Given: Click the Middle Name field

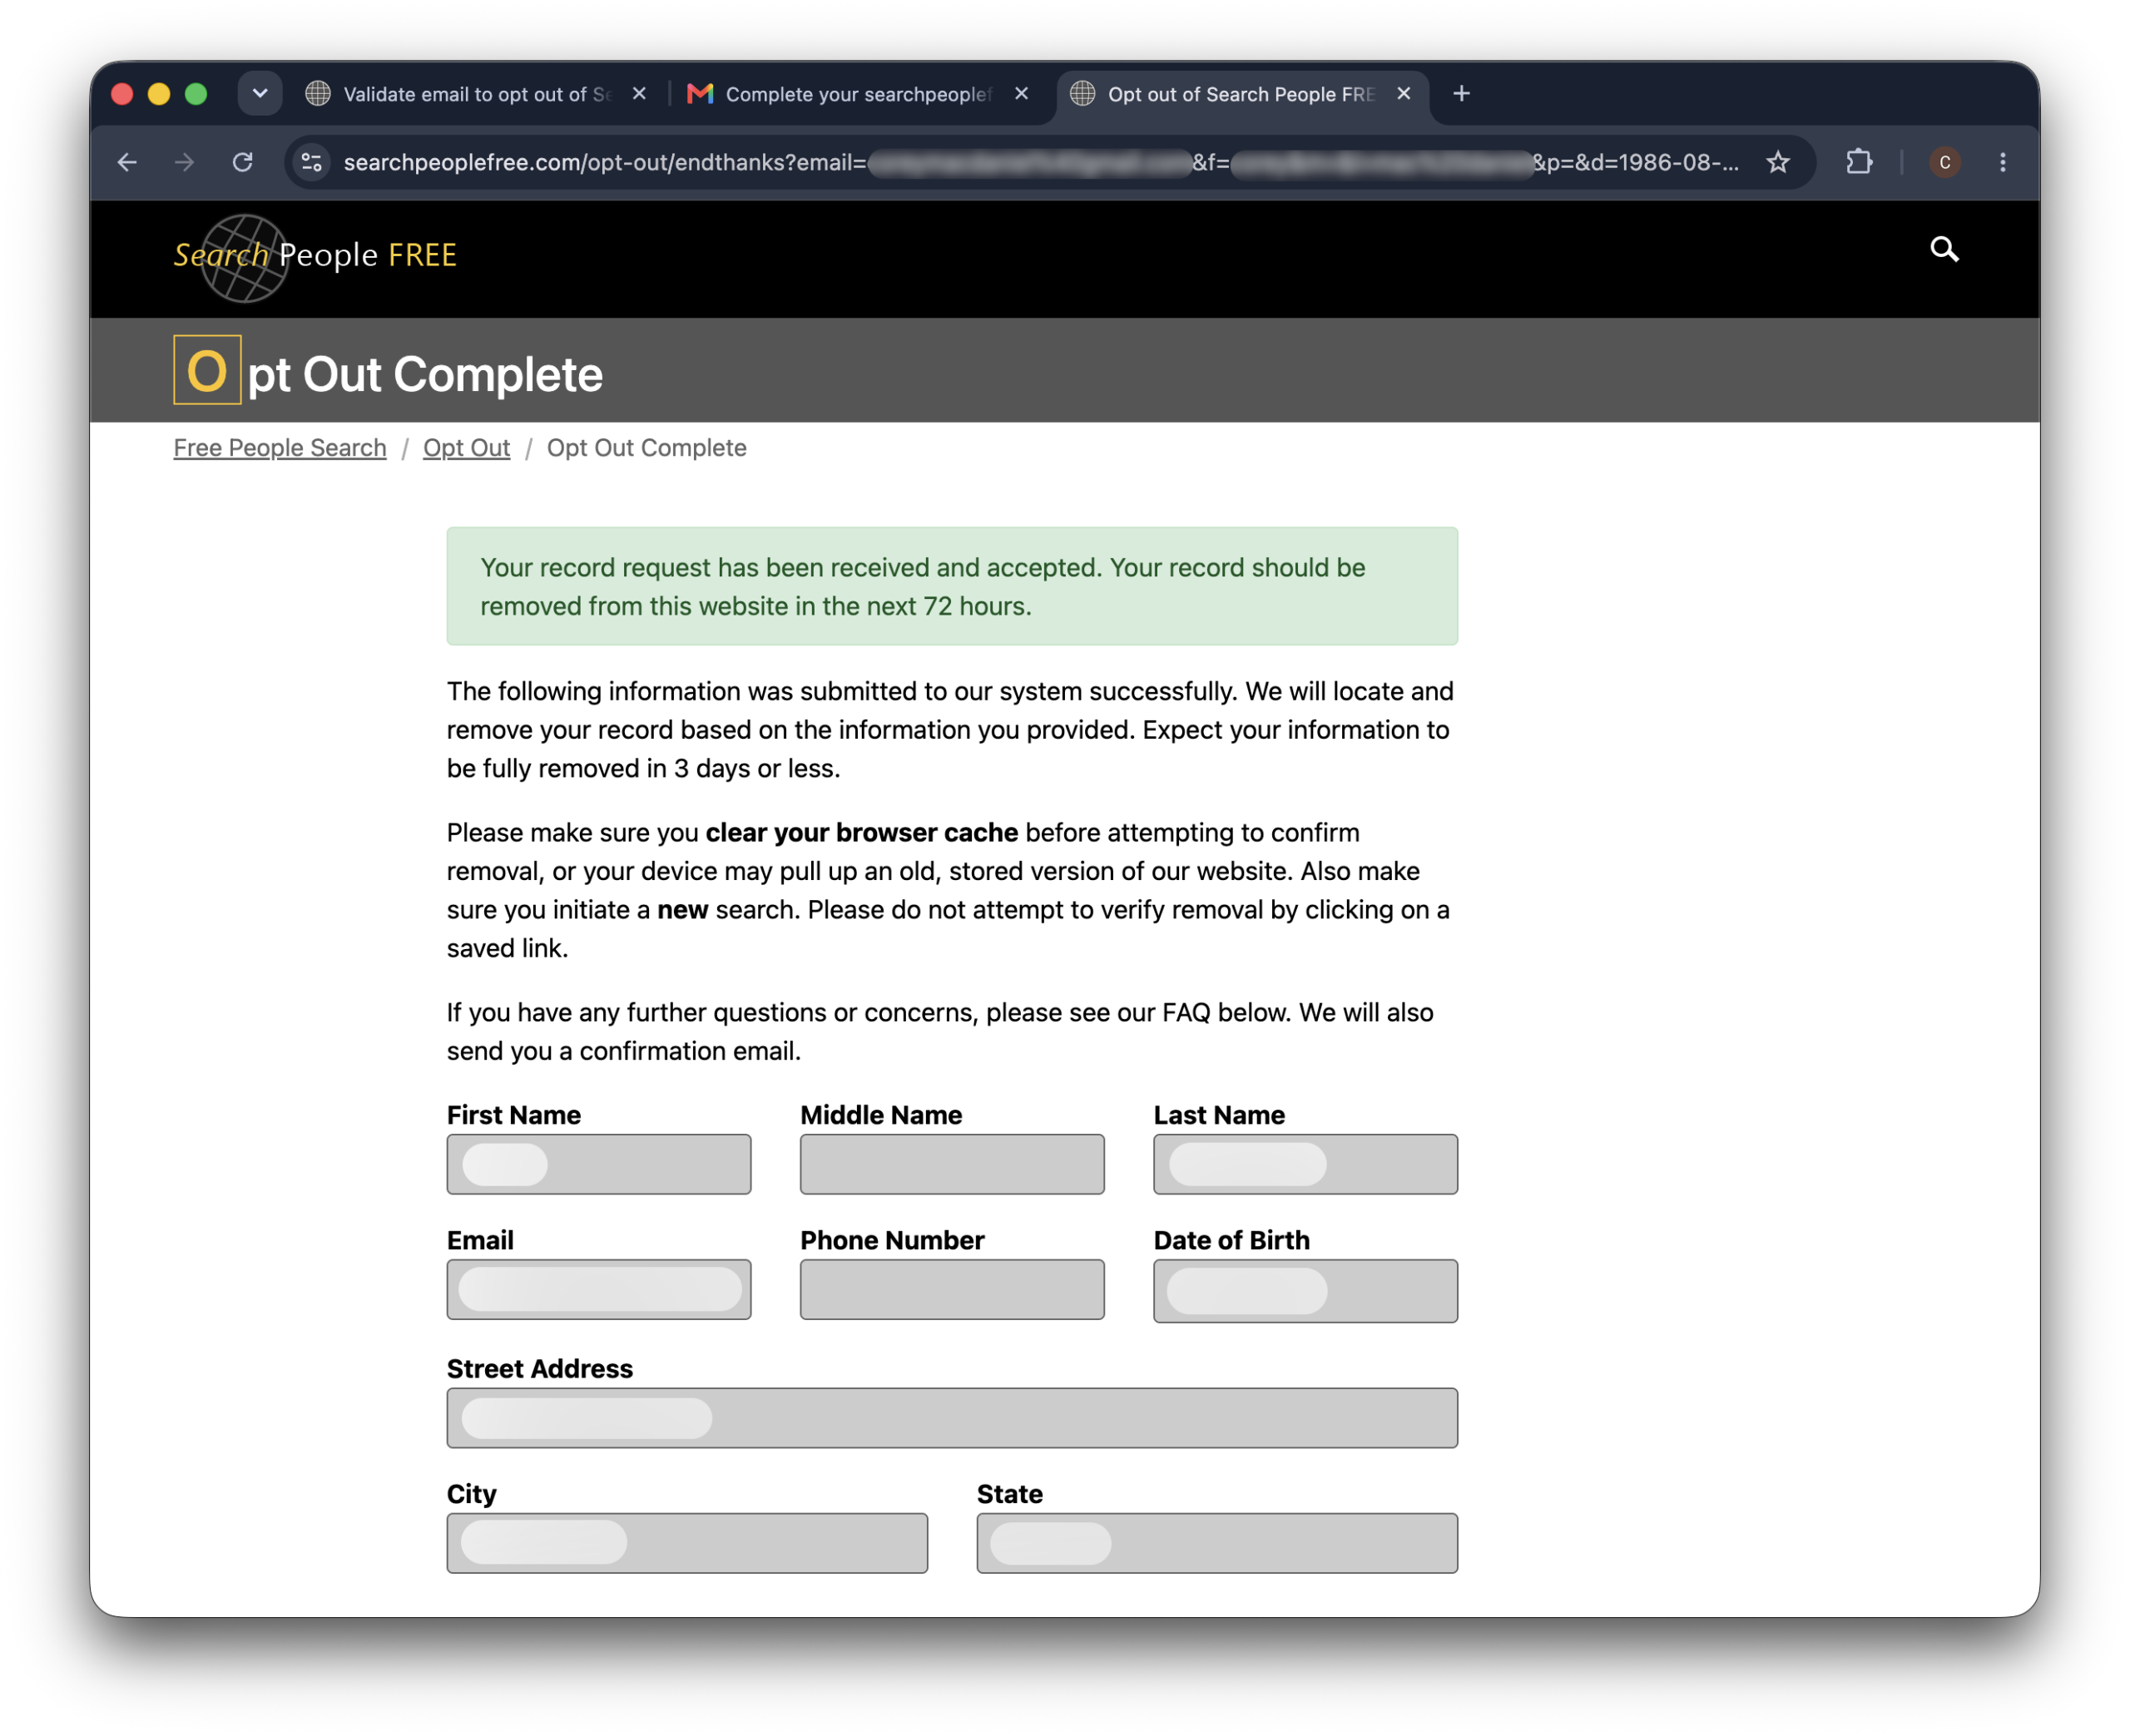Looking at the screenshot, I should click(951, 1164).
